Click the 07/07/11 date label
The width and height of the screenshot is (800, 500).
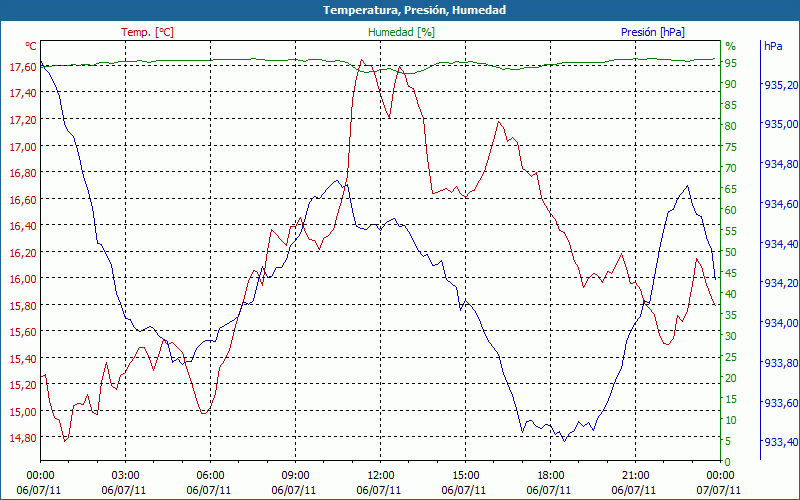(x=718, y=490)
